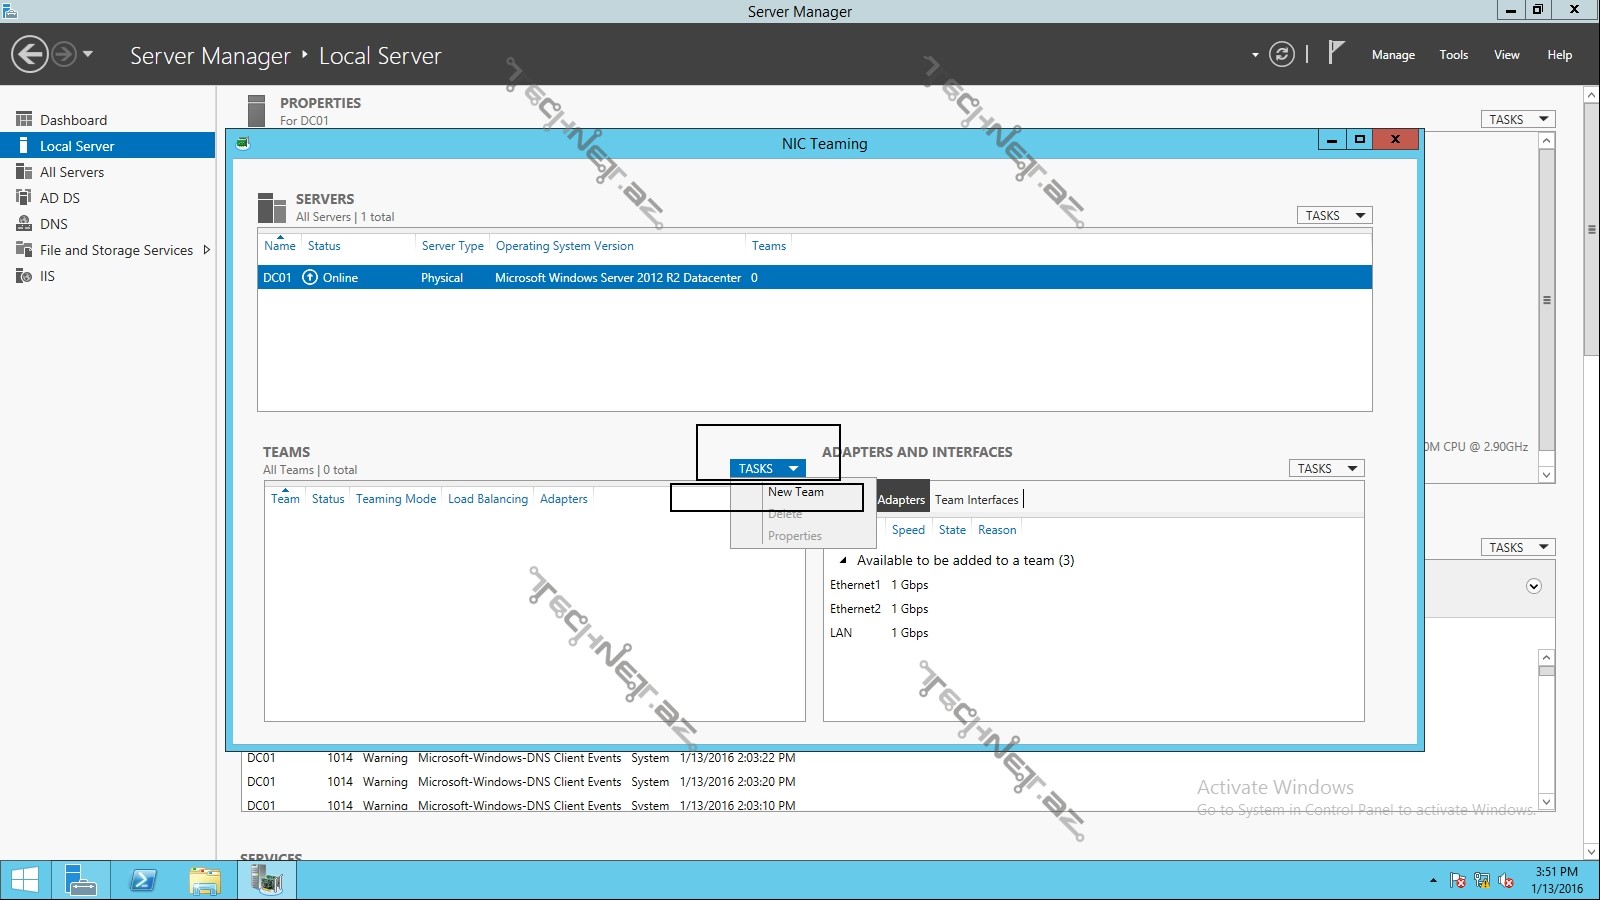Screen dimensions: 1600x900
Task: Open Dashboard from the sidebar
Action: (73, 120)
